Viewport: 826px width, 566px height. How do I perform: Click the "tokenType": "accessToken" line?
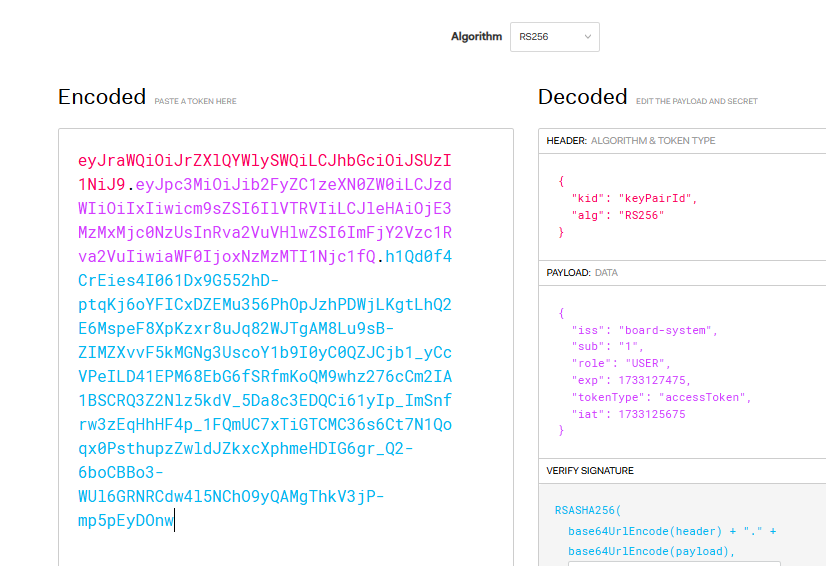(x=661, y=397)
